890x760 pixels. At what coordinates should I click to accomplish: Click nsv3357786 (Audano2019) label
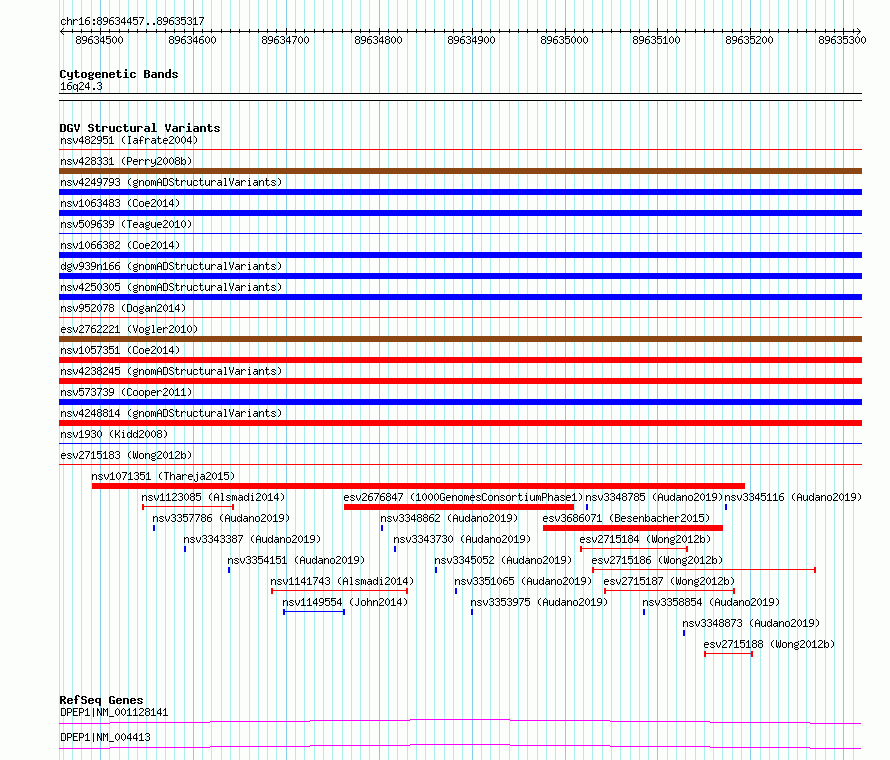click(221, 518)
